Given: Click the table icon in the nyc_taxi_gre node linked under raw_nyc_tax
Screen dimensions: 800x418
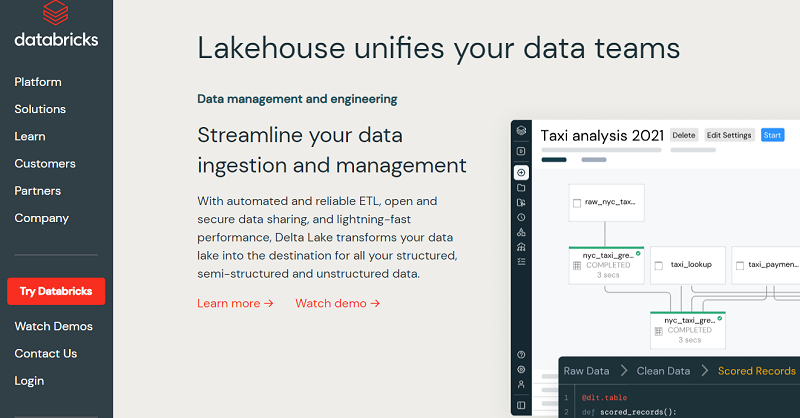Looking at the screenshot, I should [x=577, y=265].
